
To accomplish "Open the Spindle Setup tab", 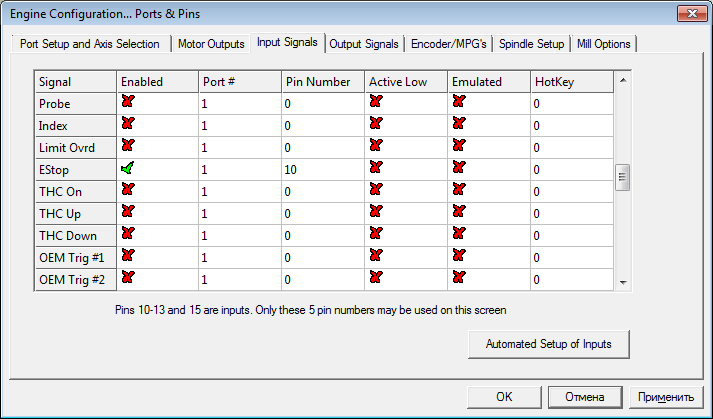I will pos(531,44).
